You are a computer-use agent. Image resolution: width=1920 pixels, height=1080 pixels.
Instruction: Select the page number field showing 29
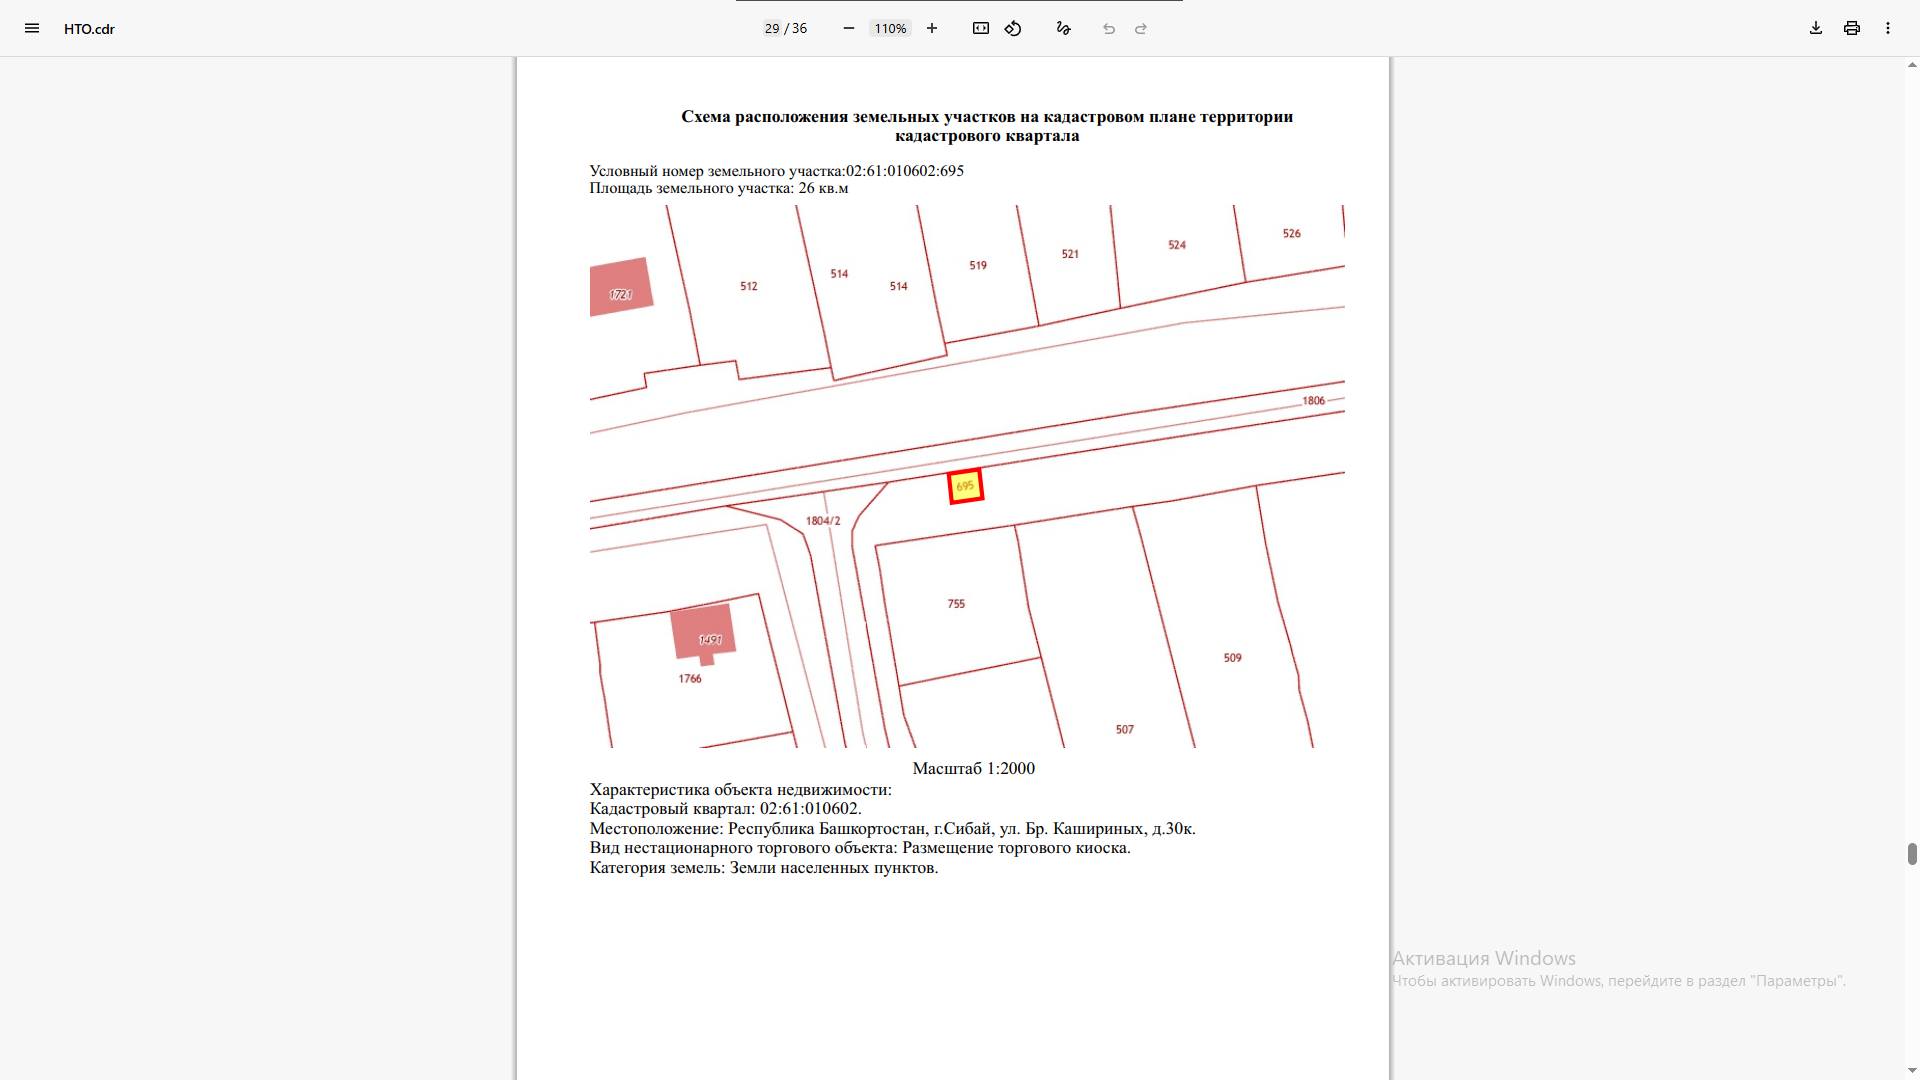[772, 28]
